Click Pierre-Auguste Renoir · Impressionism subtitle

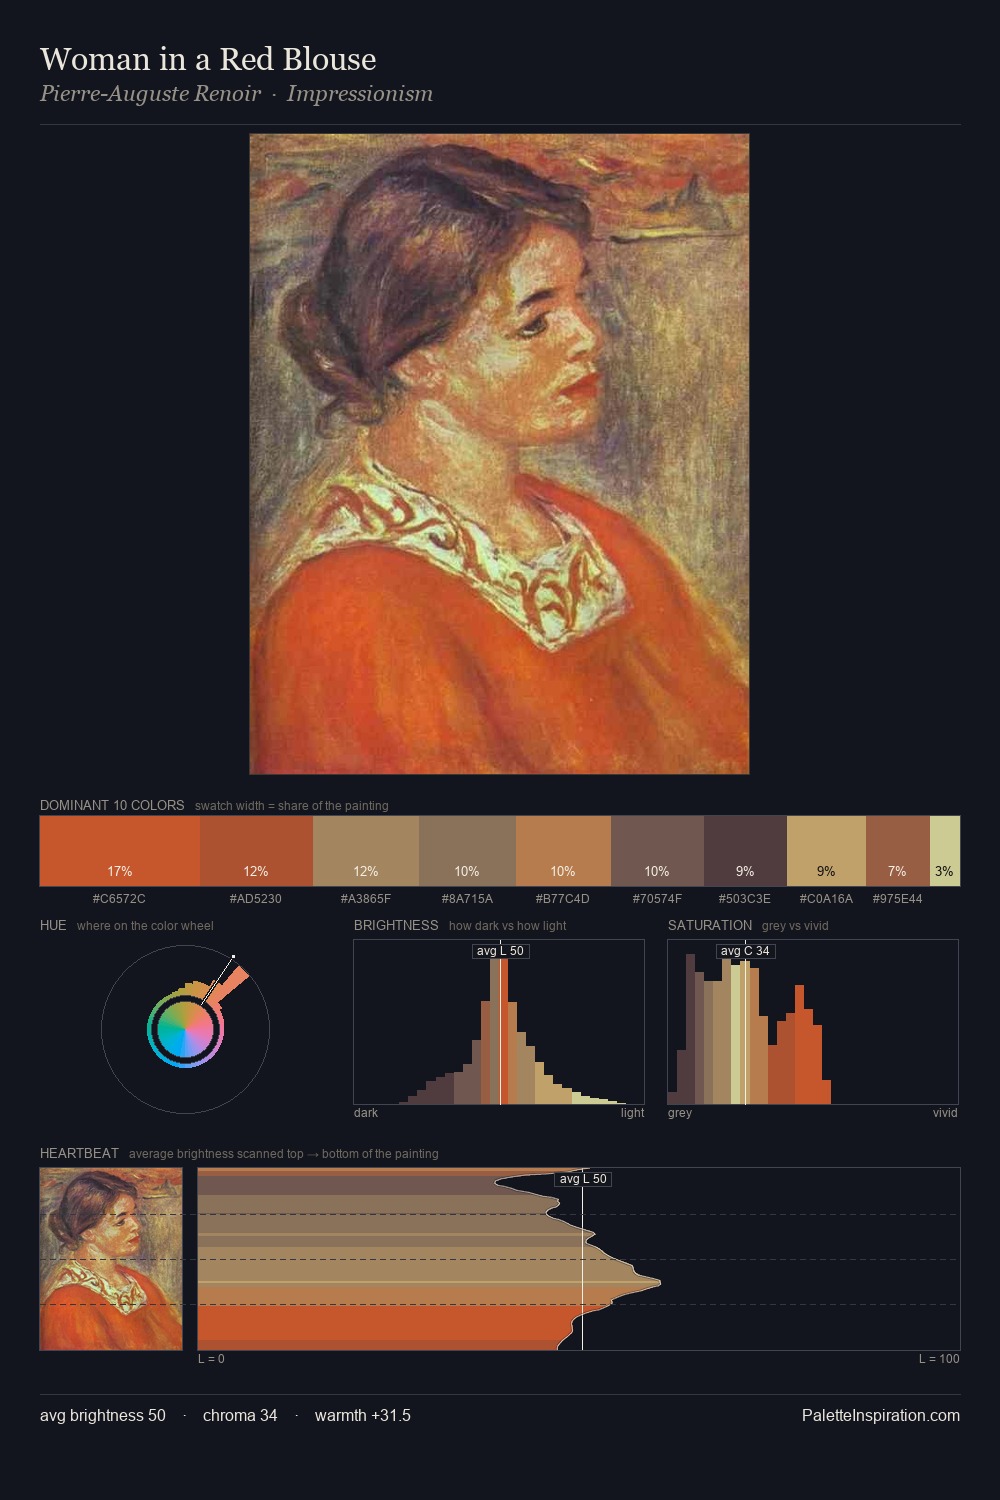click(236, 94)
